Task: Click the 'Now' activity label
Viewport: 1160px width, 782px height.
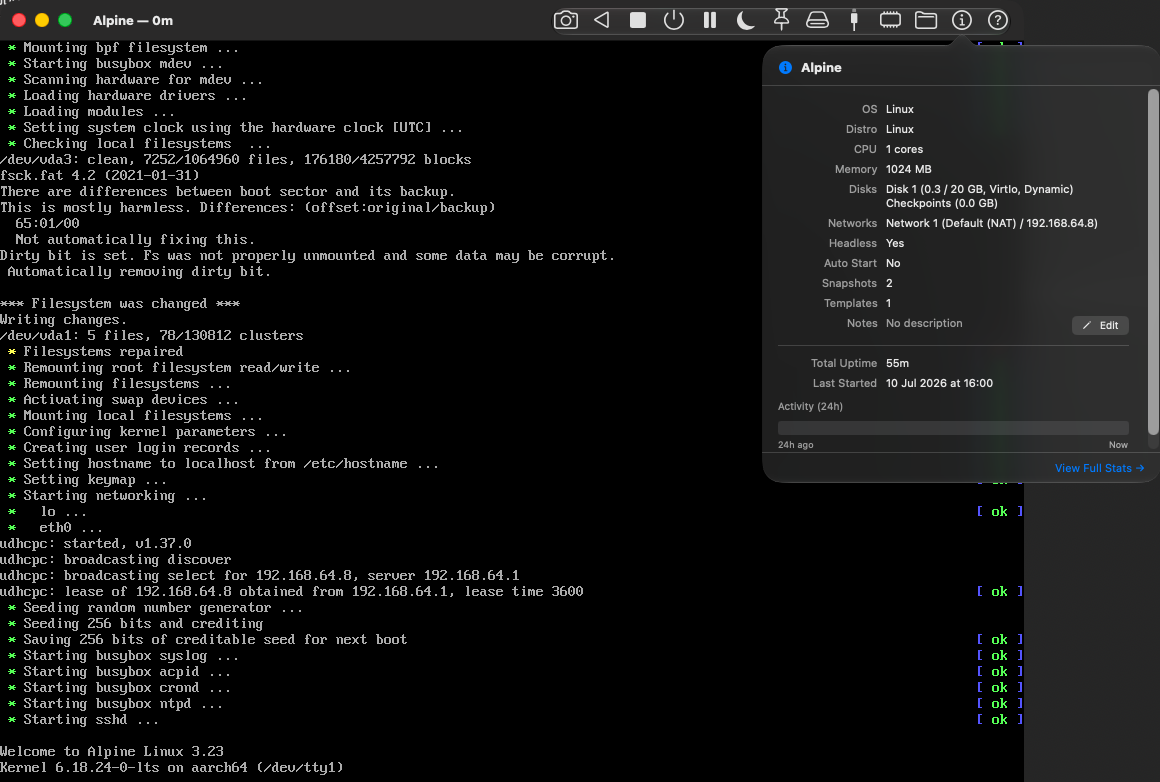Action: click(x=1118, y=445)
